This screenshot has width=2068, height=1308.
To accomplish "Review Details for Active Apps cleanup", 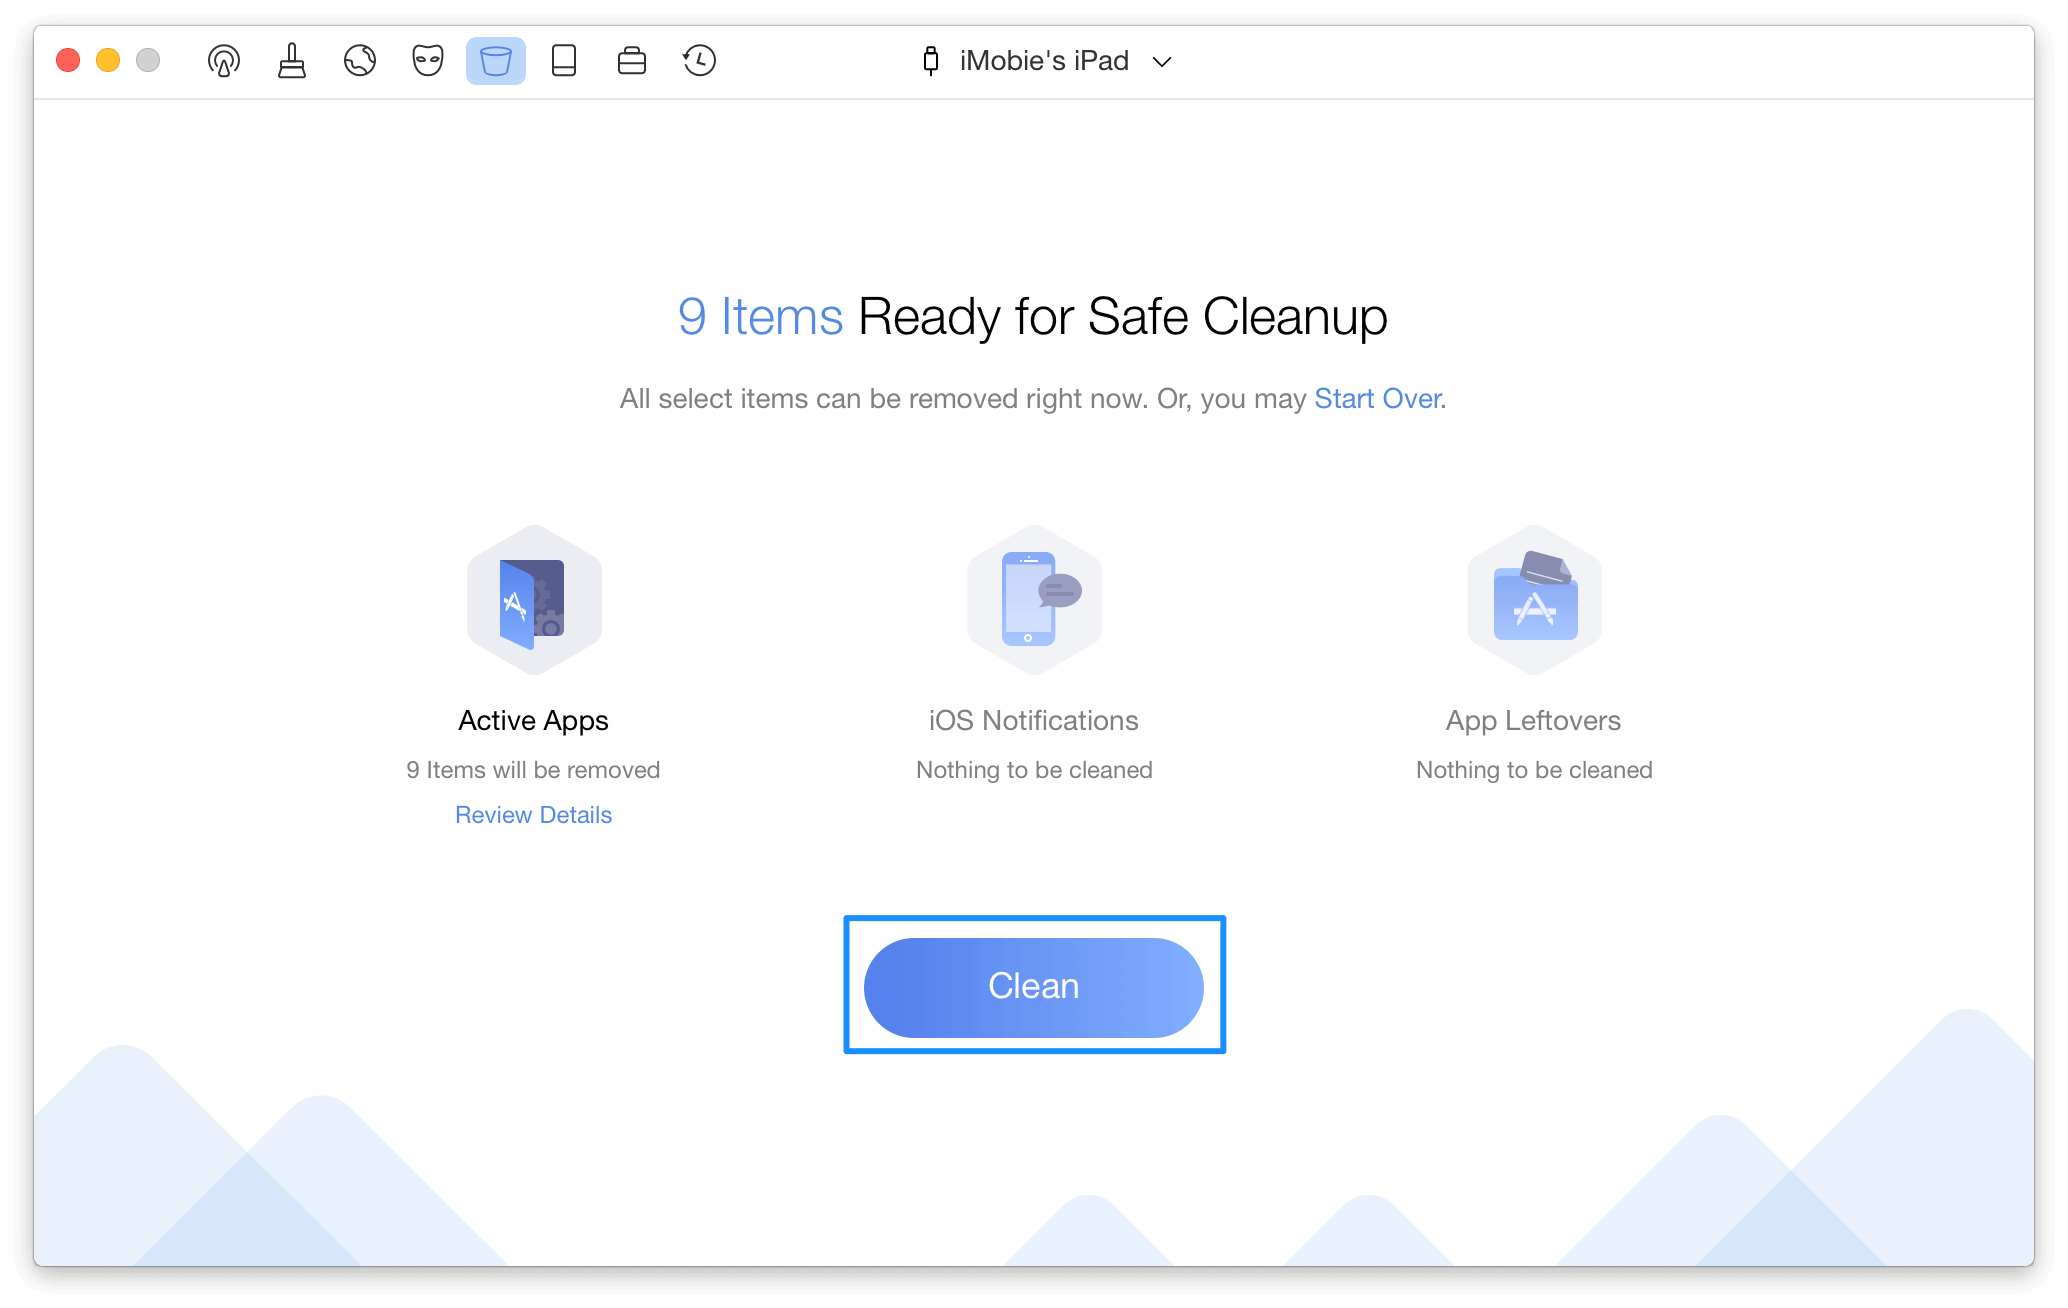I will click(x=535, y=814).
